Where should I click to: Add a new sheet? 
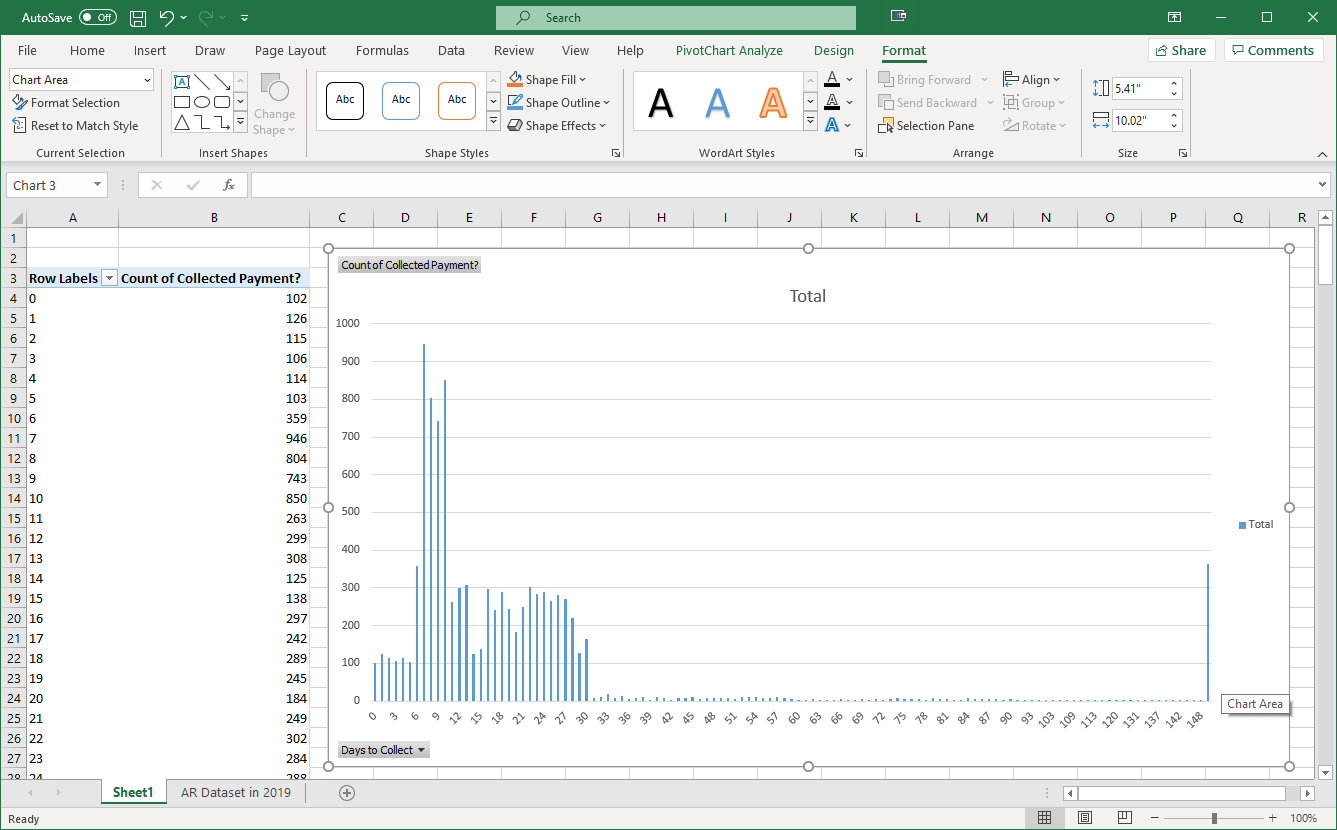pos(347,793)
